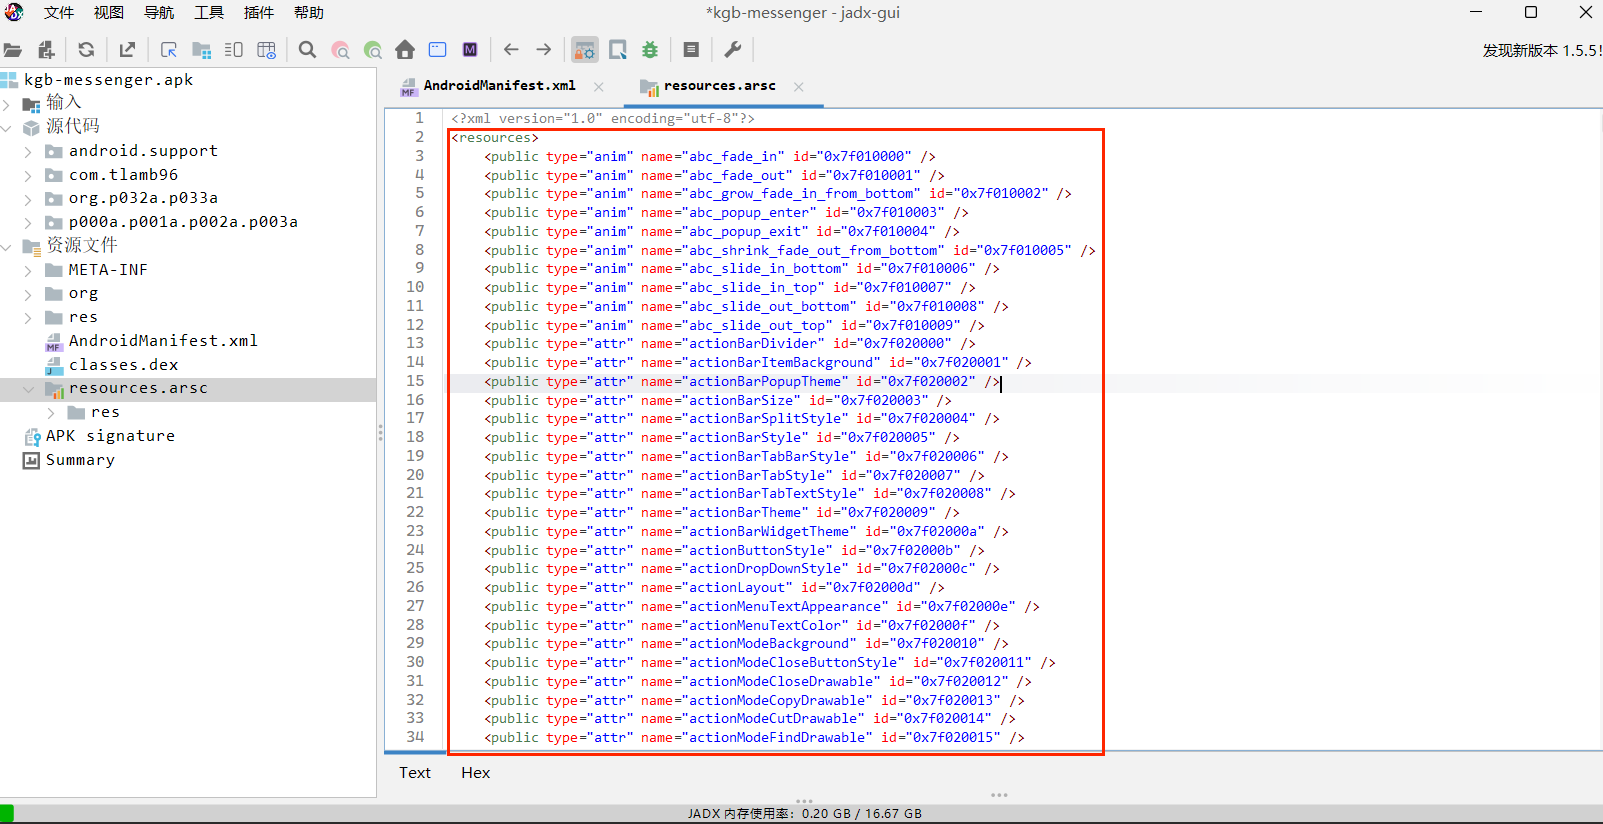This screenshot has height=824, width=1603.
Task: Close the resources.arsc tab
Action: [x=798, y=87]
